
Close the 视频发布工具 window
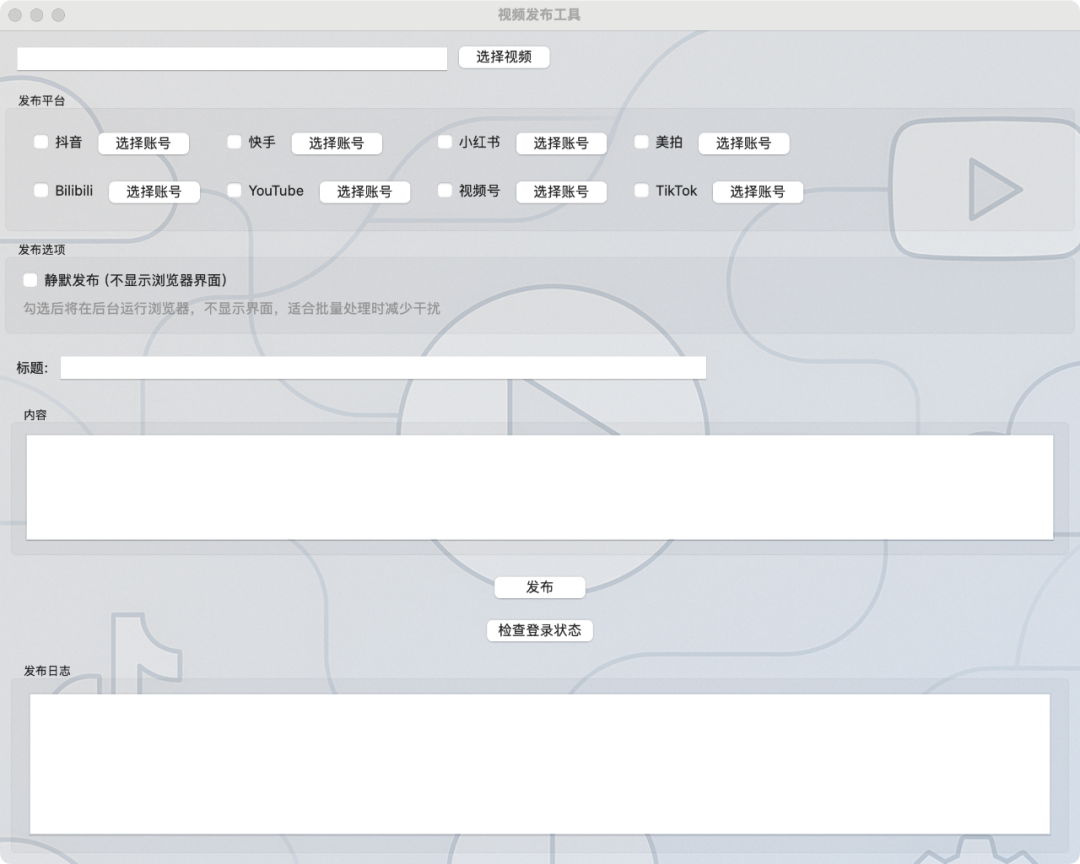point(15,15)
